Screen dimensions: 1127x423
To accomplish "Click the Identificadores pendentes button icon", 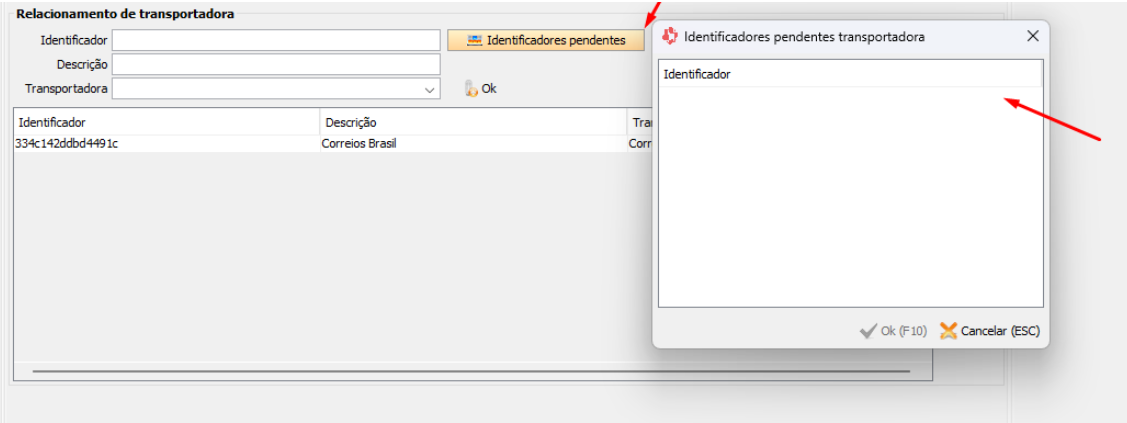I will pos(475,40).
